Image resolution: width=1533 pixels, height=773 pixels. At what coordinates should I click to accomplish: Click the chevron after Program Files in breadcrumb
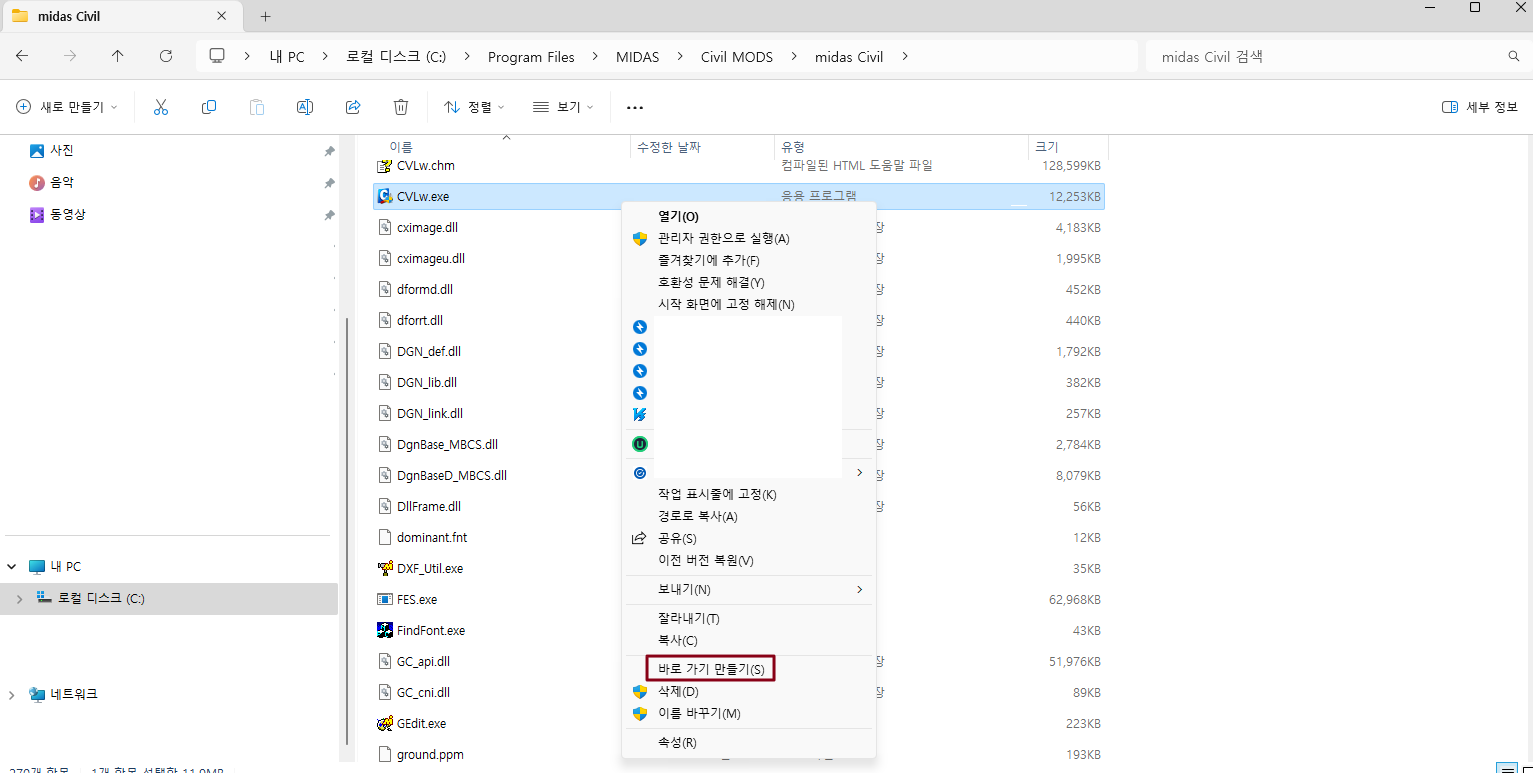[x=595, y=56]
